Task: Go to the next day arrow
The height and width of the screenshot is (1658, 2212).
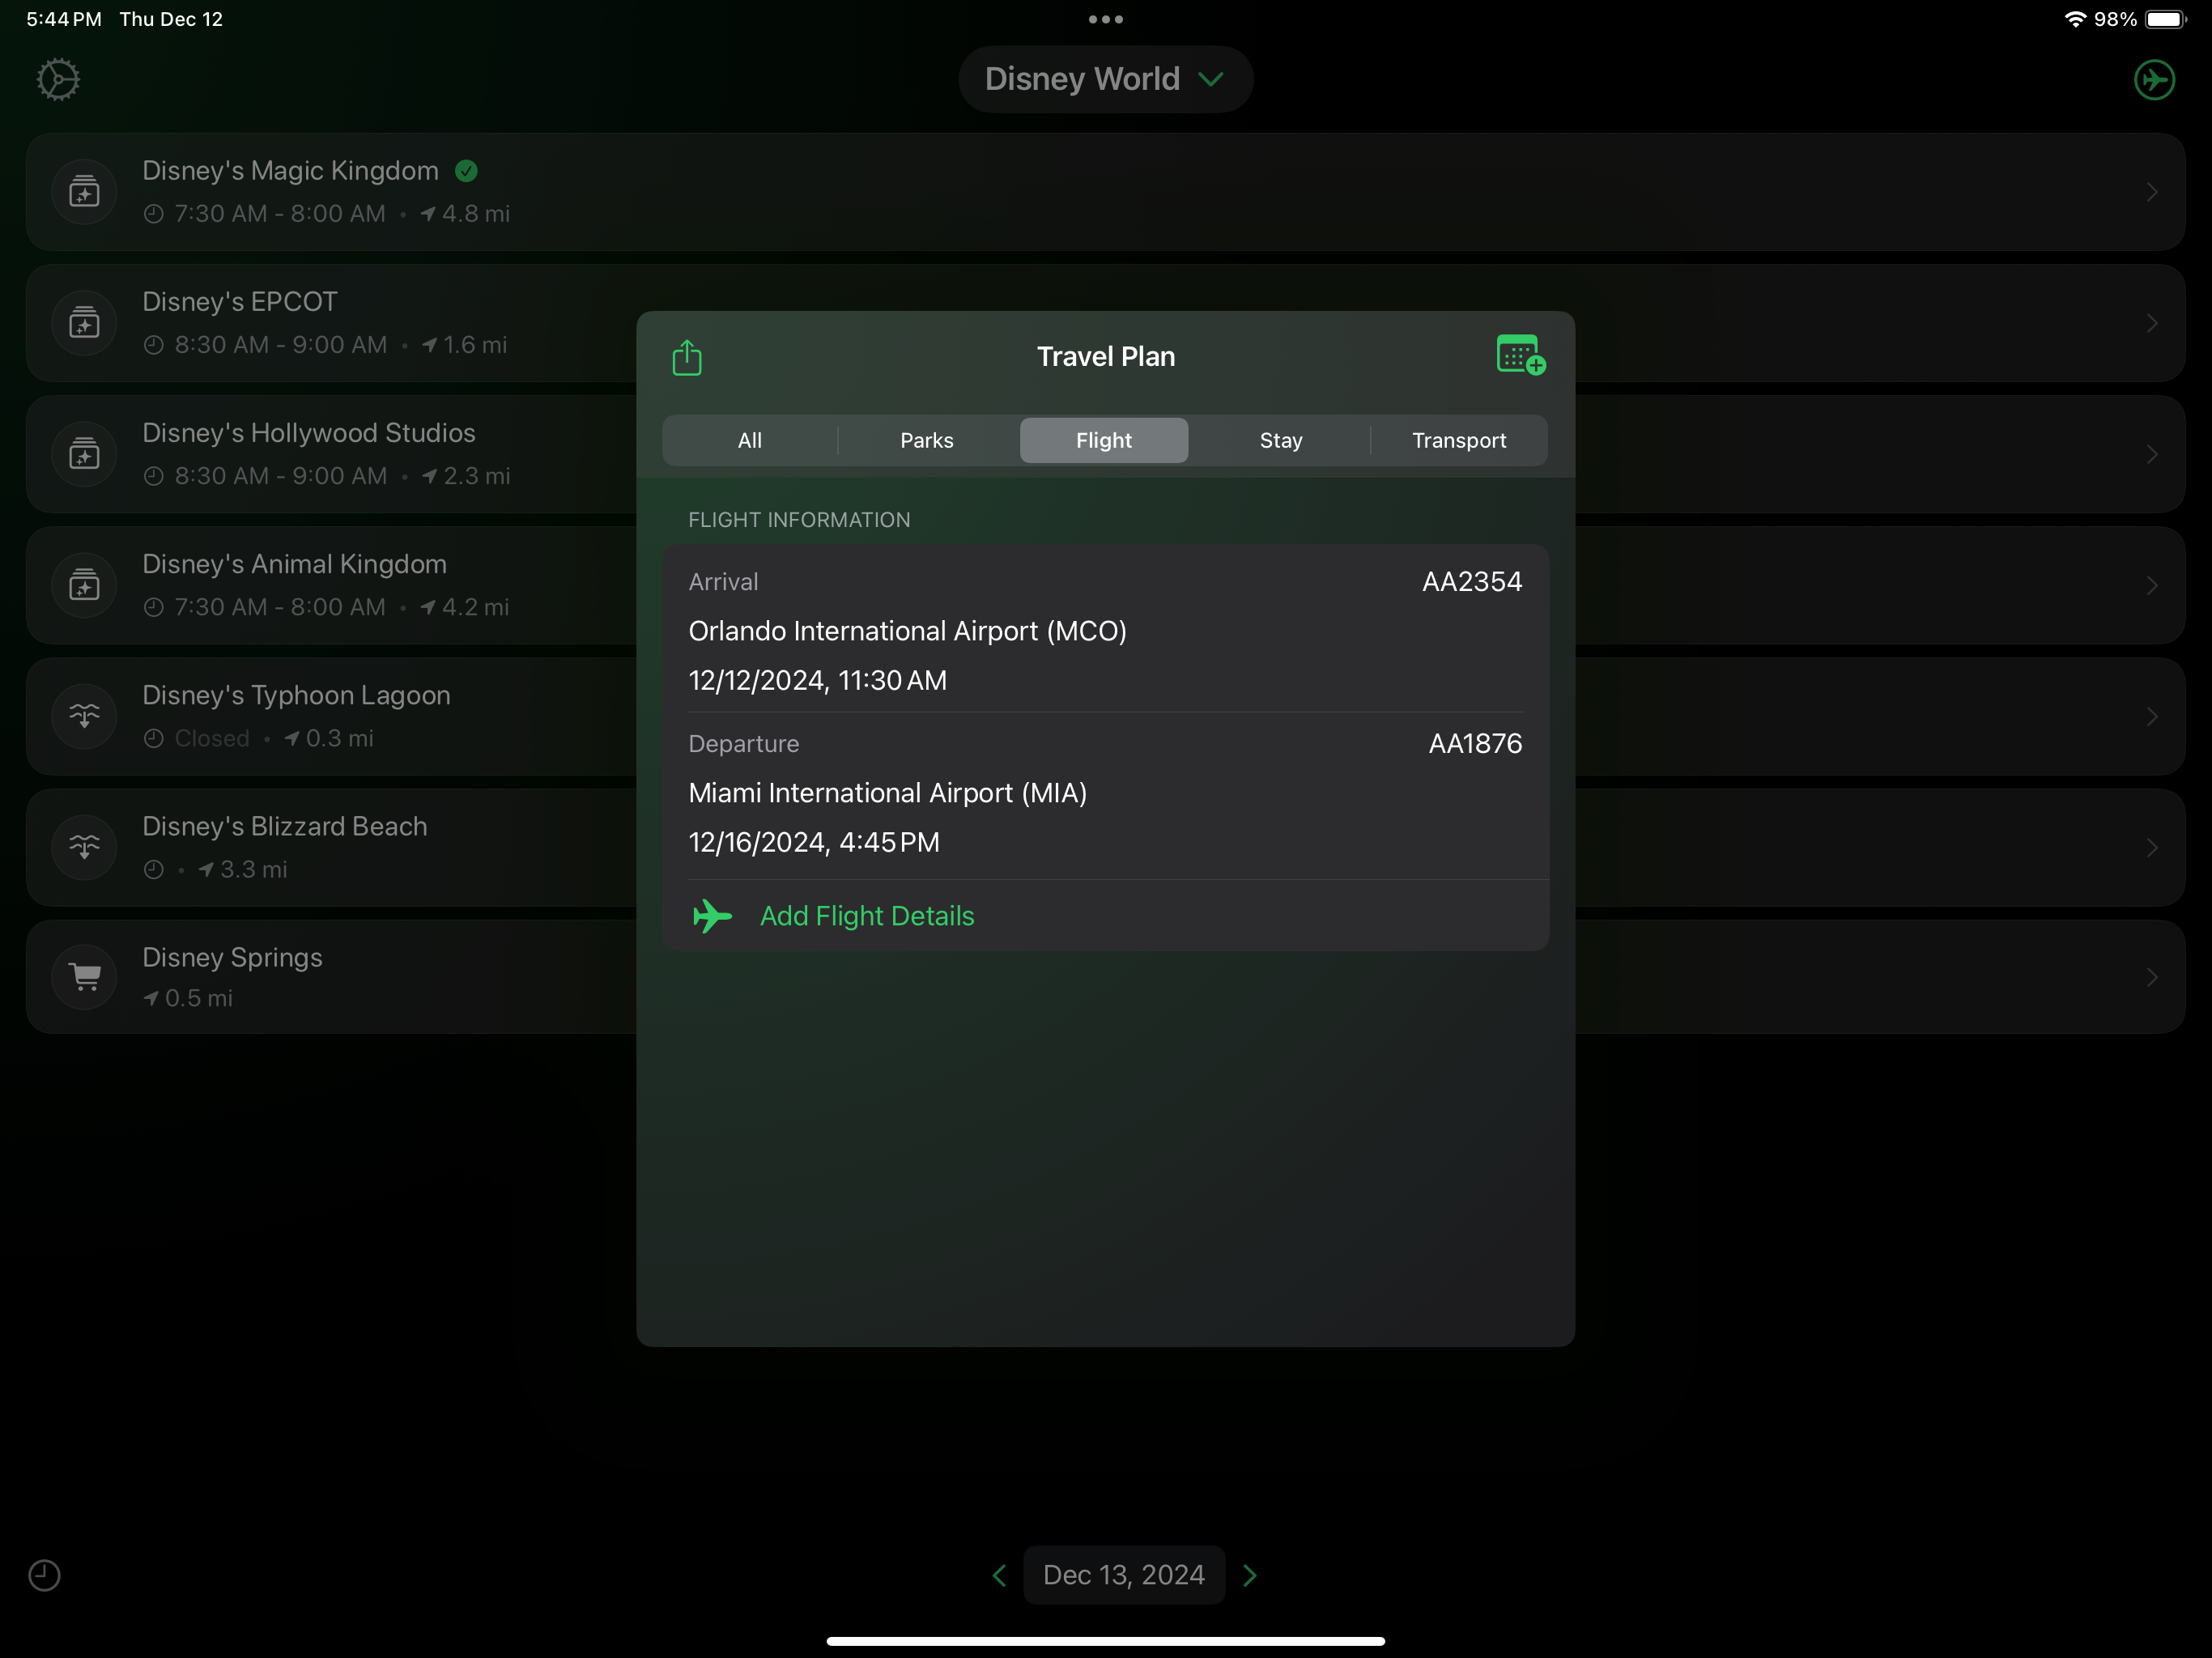Action: pos(1250,1575)
